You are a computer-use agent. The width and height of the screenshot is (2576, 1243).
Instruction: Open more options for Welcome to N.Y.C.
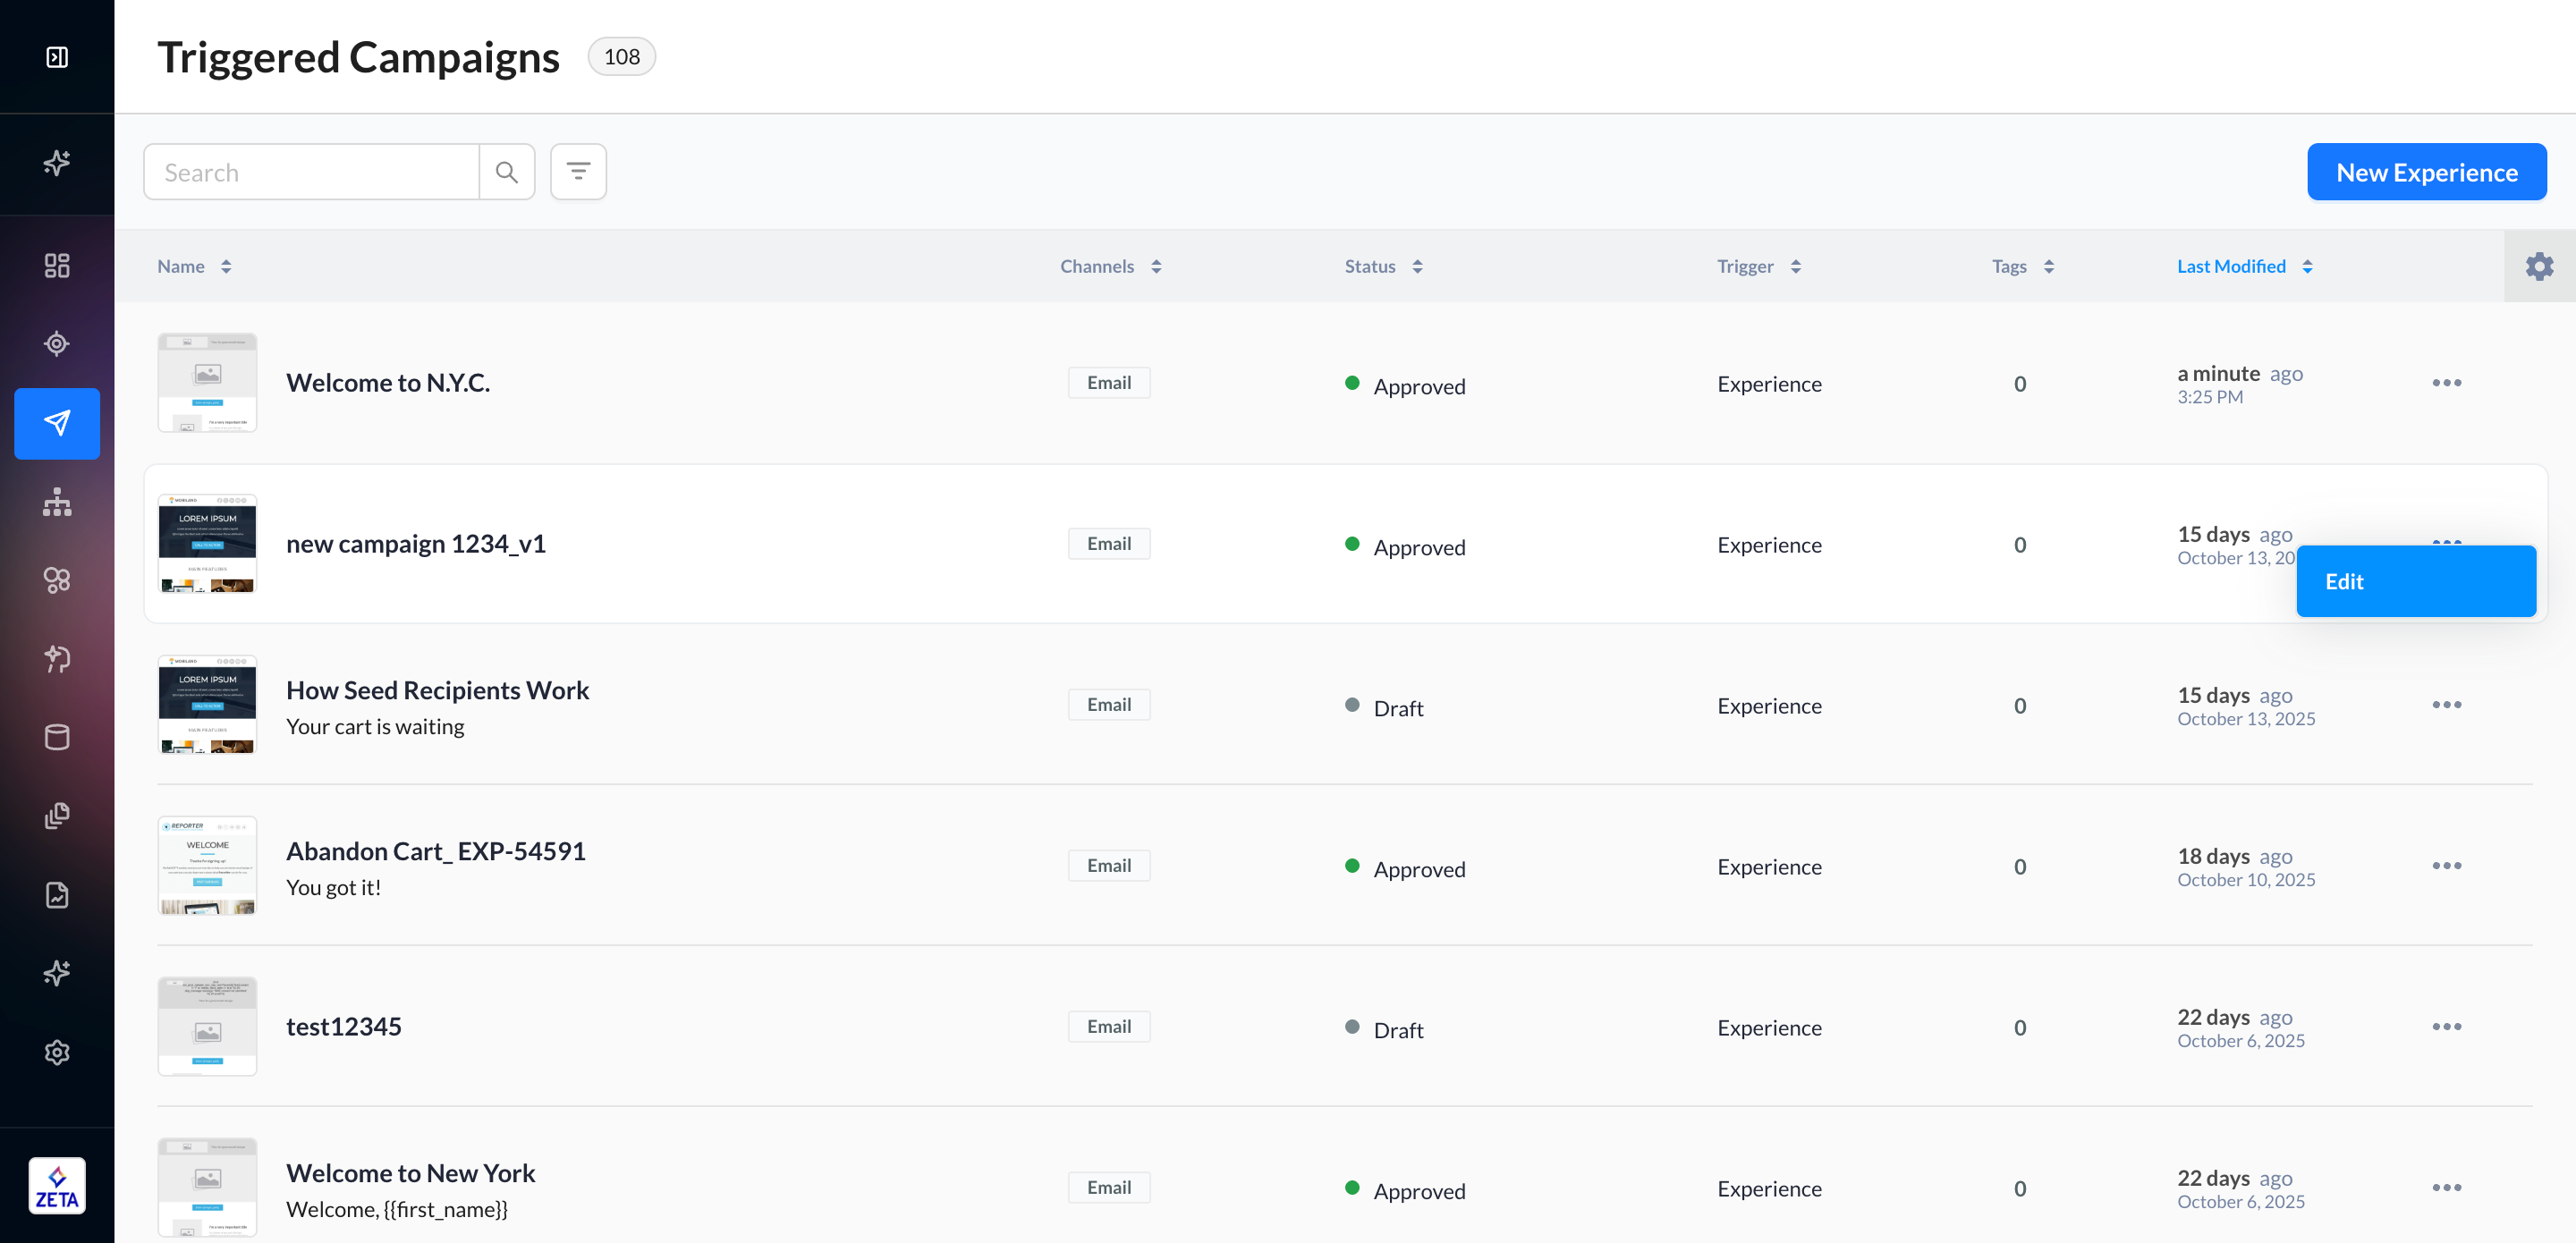pos(2446,383)
